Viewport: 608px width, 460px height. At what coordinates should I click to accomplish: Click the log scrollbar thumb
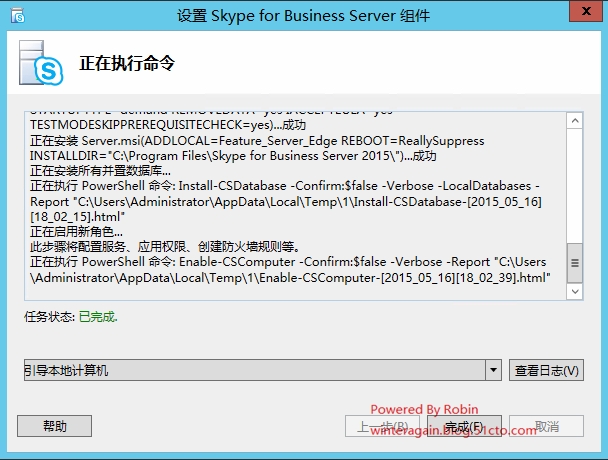pos(575,263)
